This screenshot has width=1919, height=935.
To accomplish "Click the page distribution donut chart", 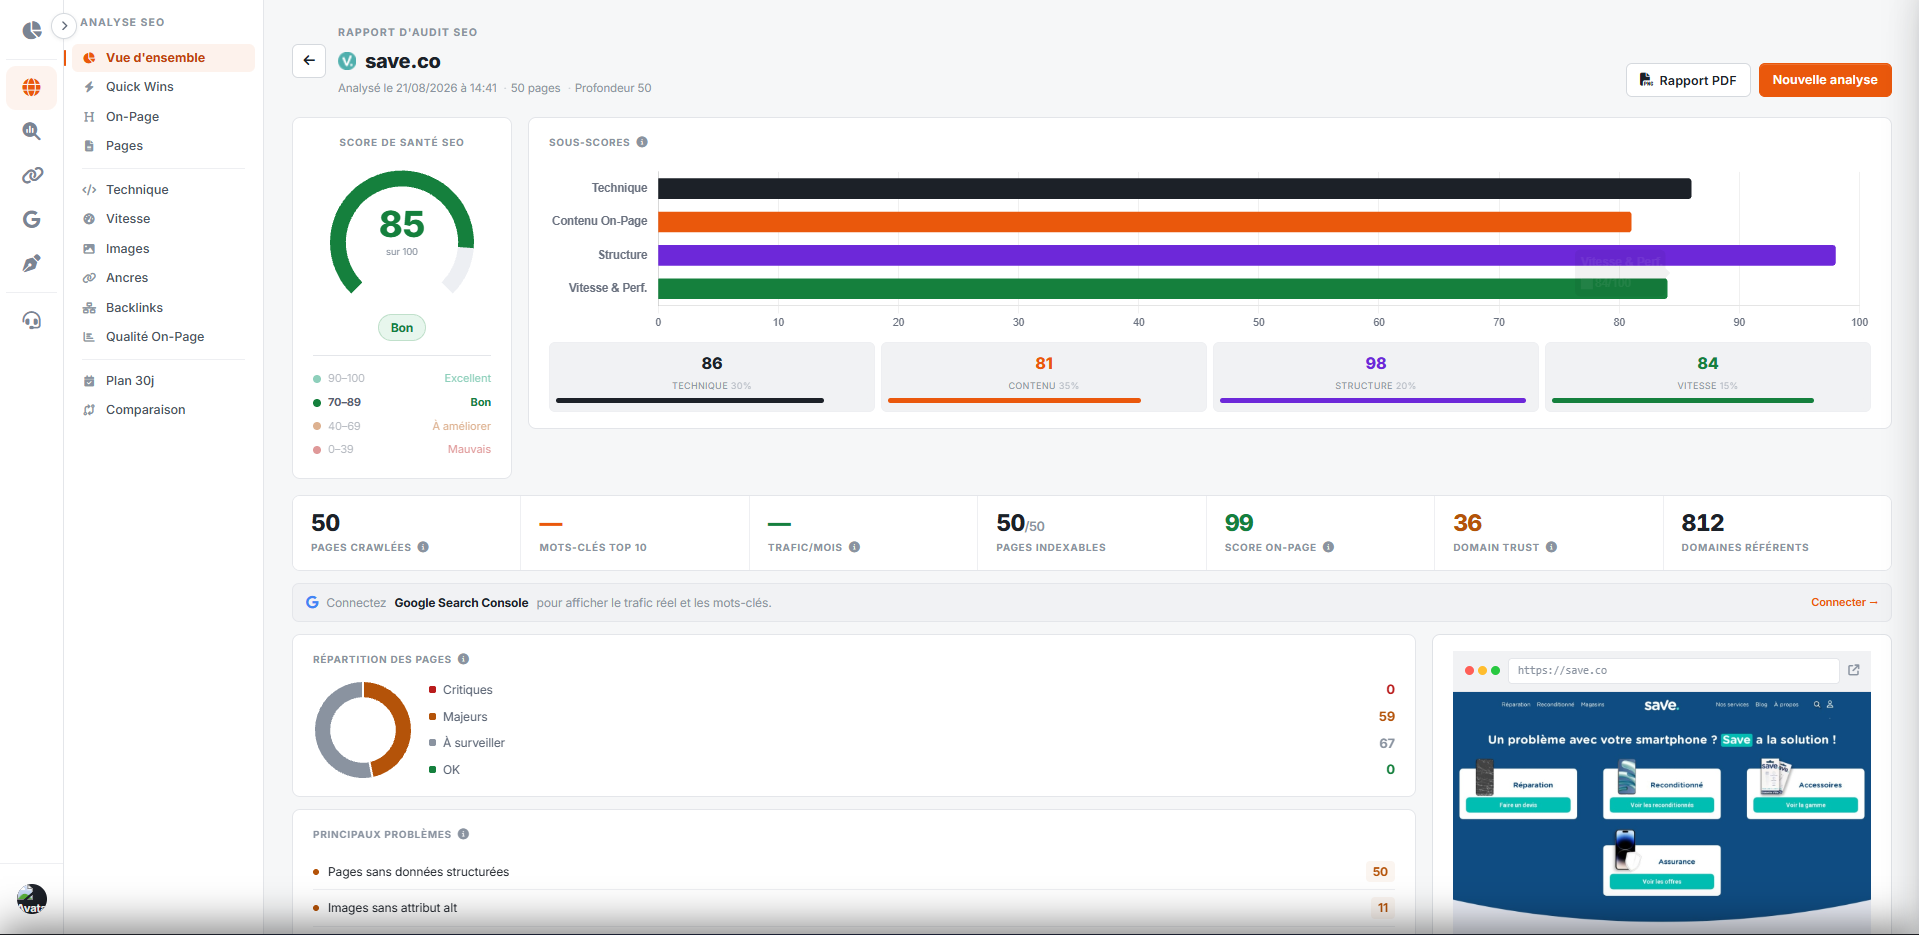I will click(x=363, y=730).
